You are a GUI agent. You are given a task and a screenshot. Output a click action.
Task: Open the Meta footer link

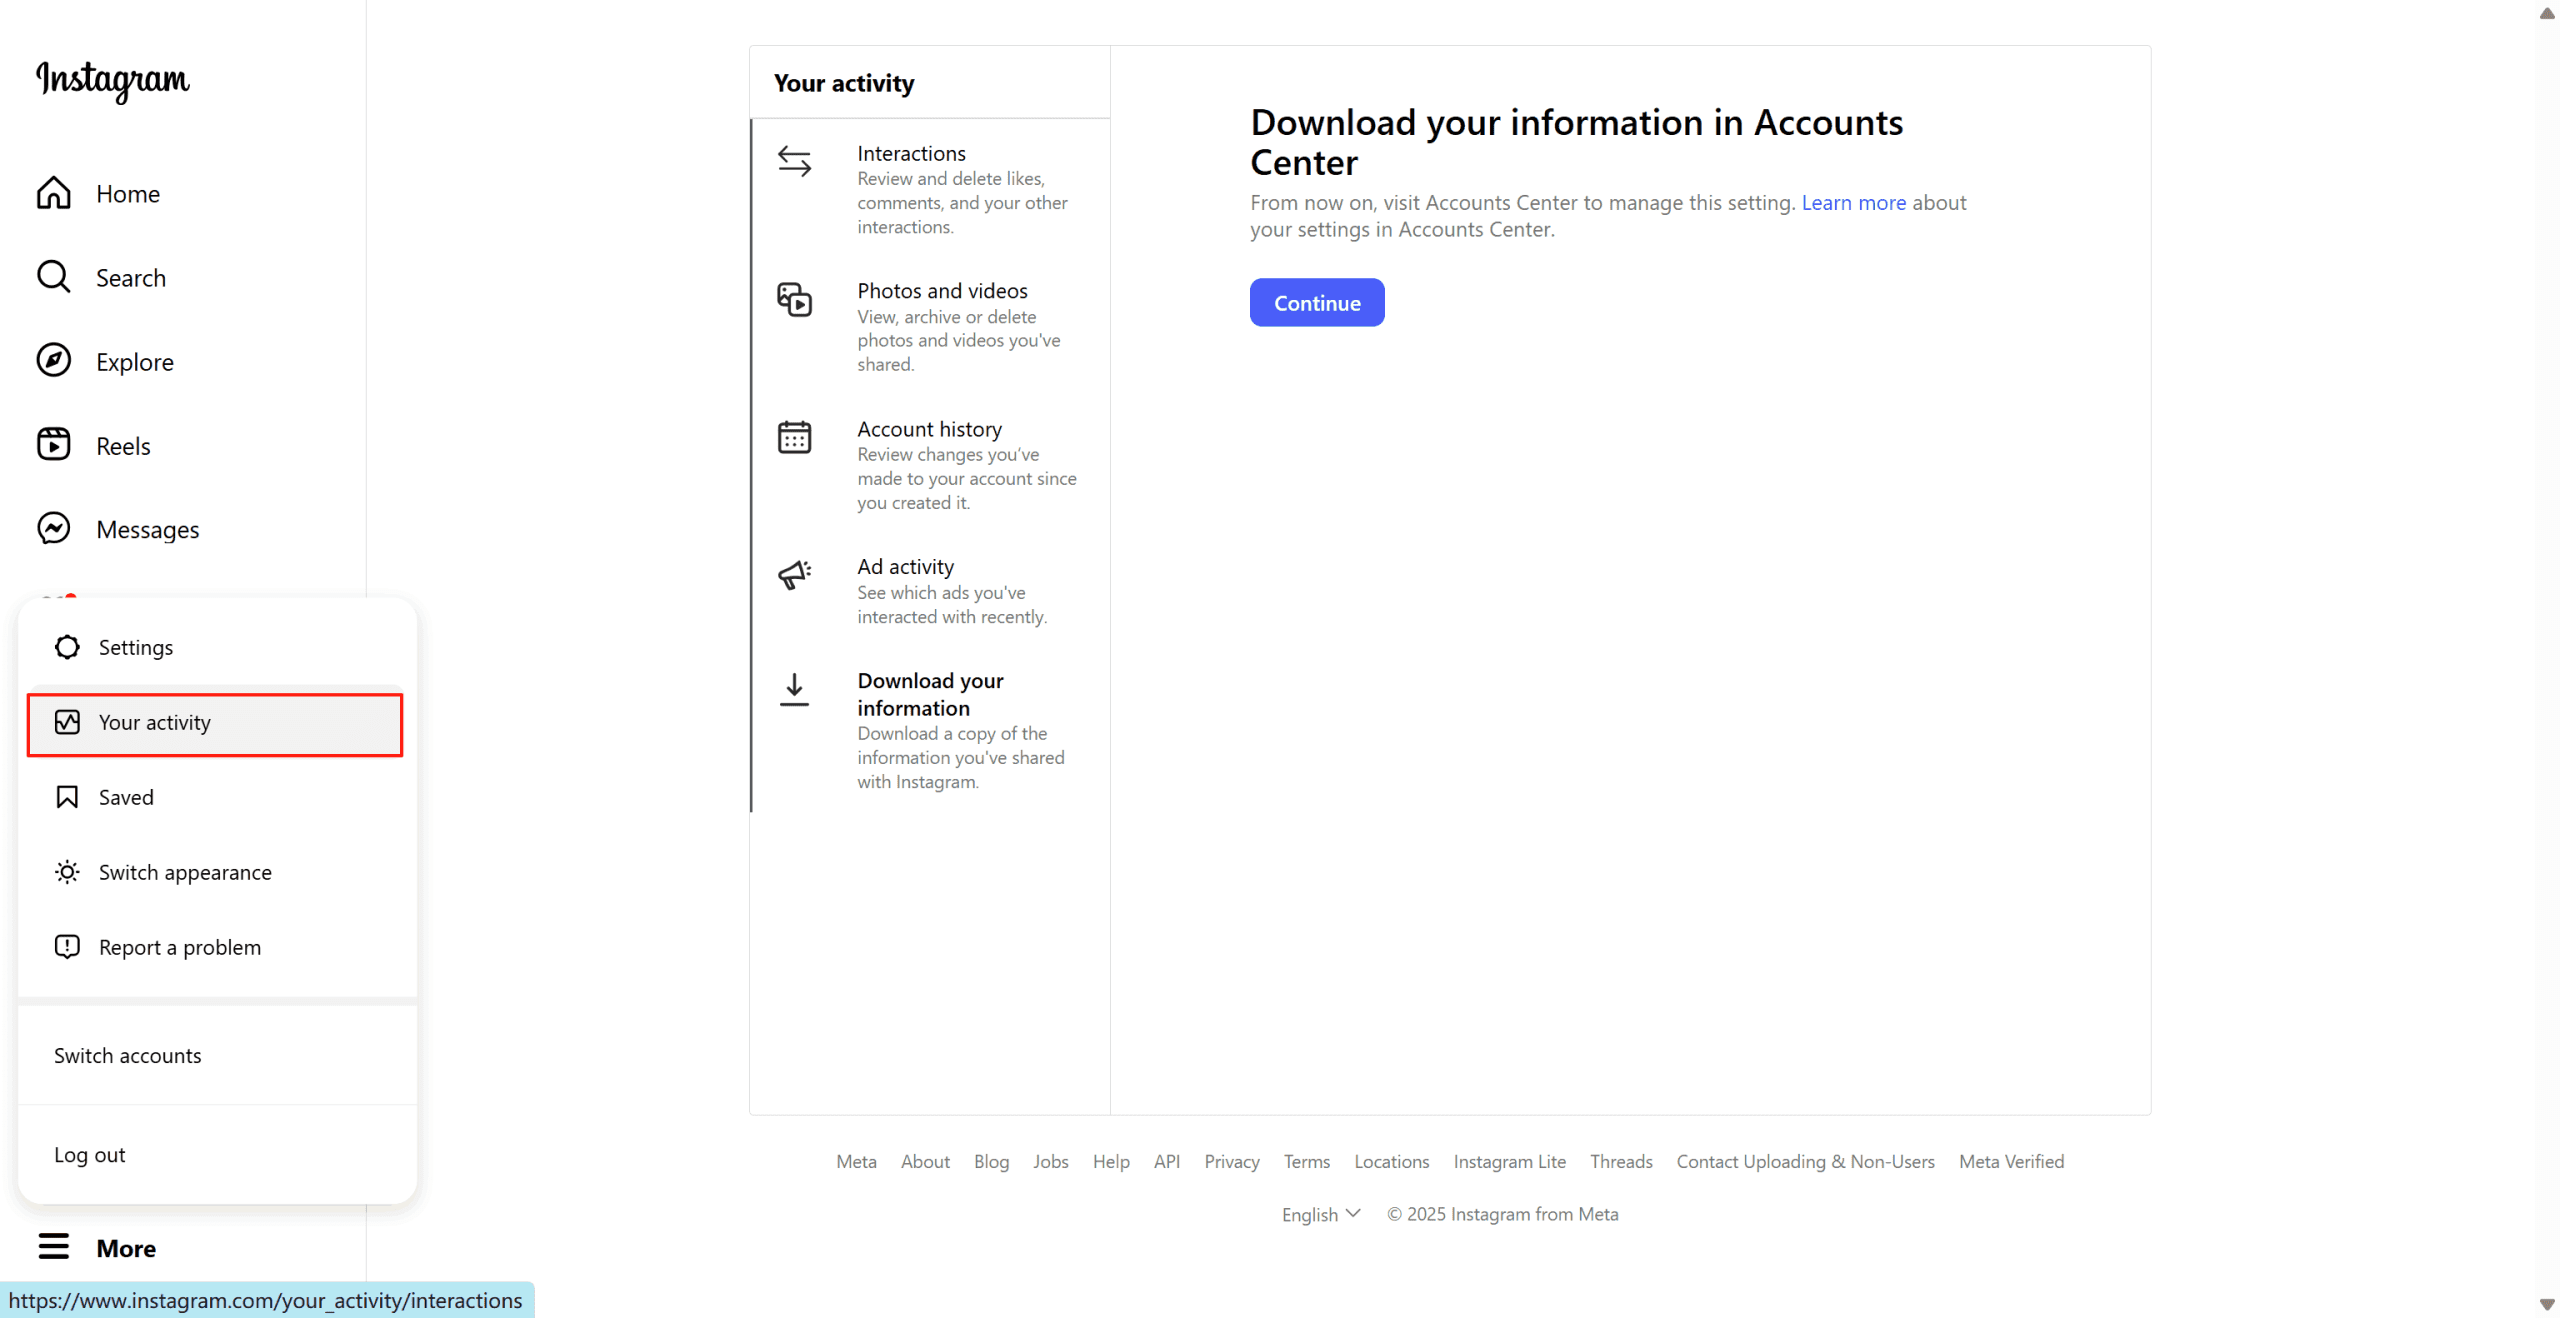point(856,1161)
